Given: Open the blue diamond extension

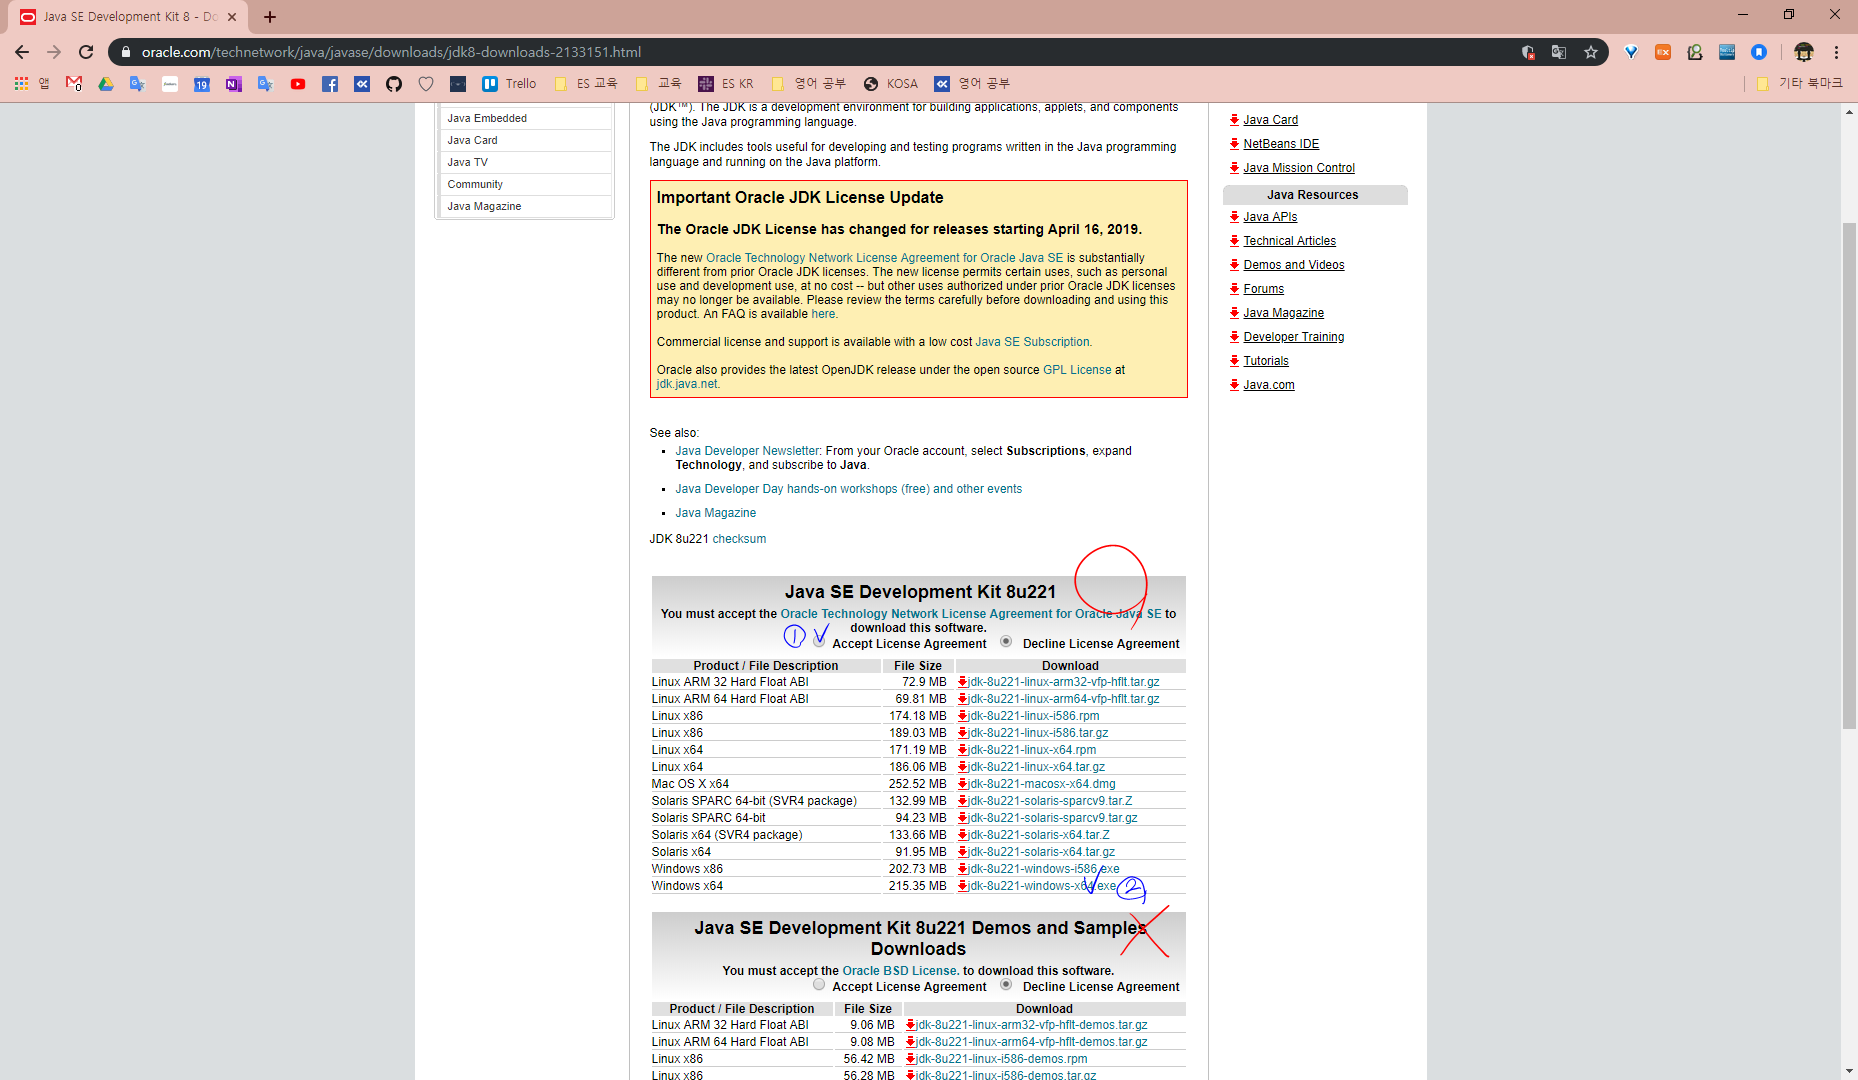Looking at the screenshot, I should click(1631, 52).
